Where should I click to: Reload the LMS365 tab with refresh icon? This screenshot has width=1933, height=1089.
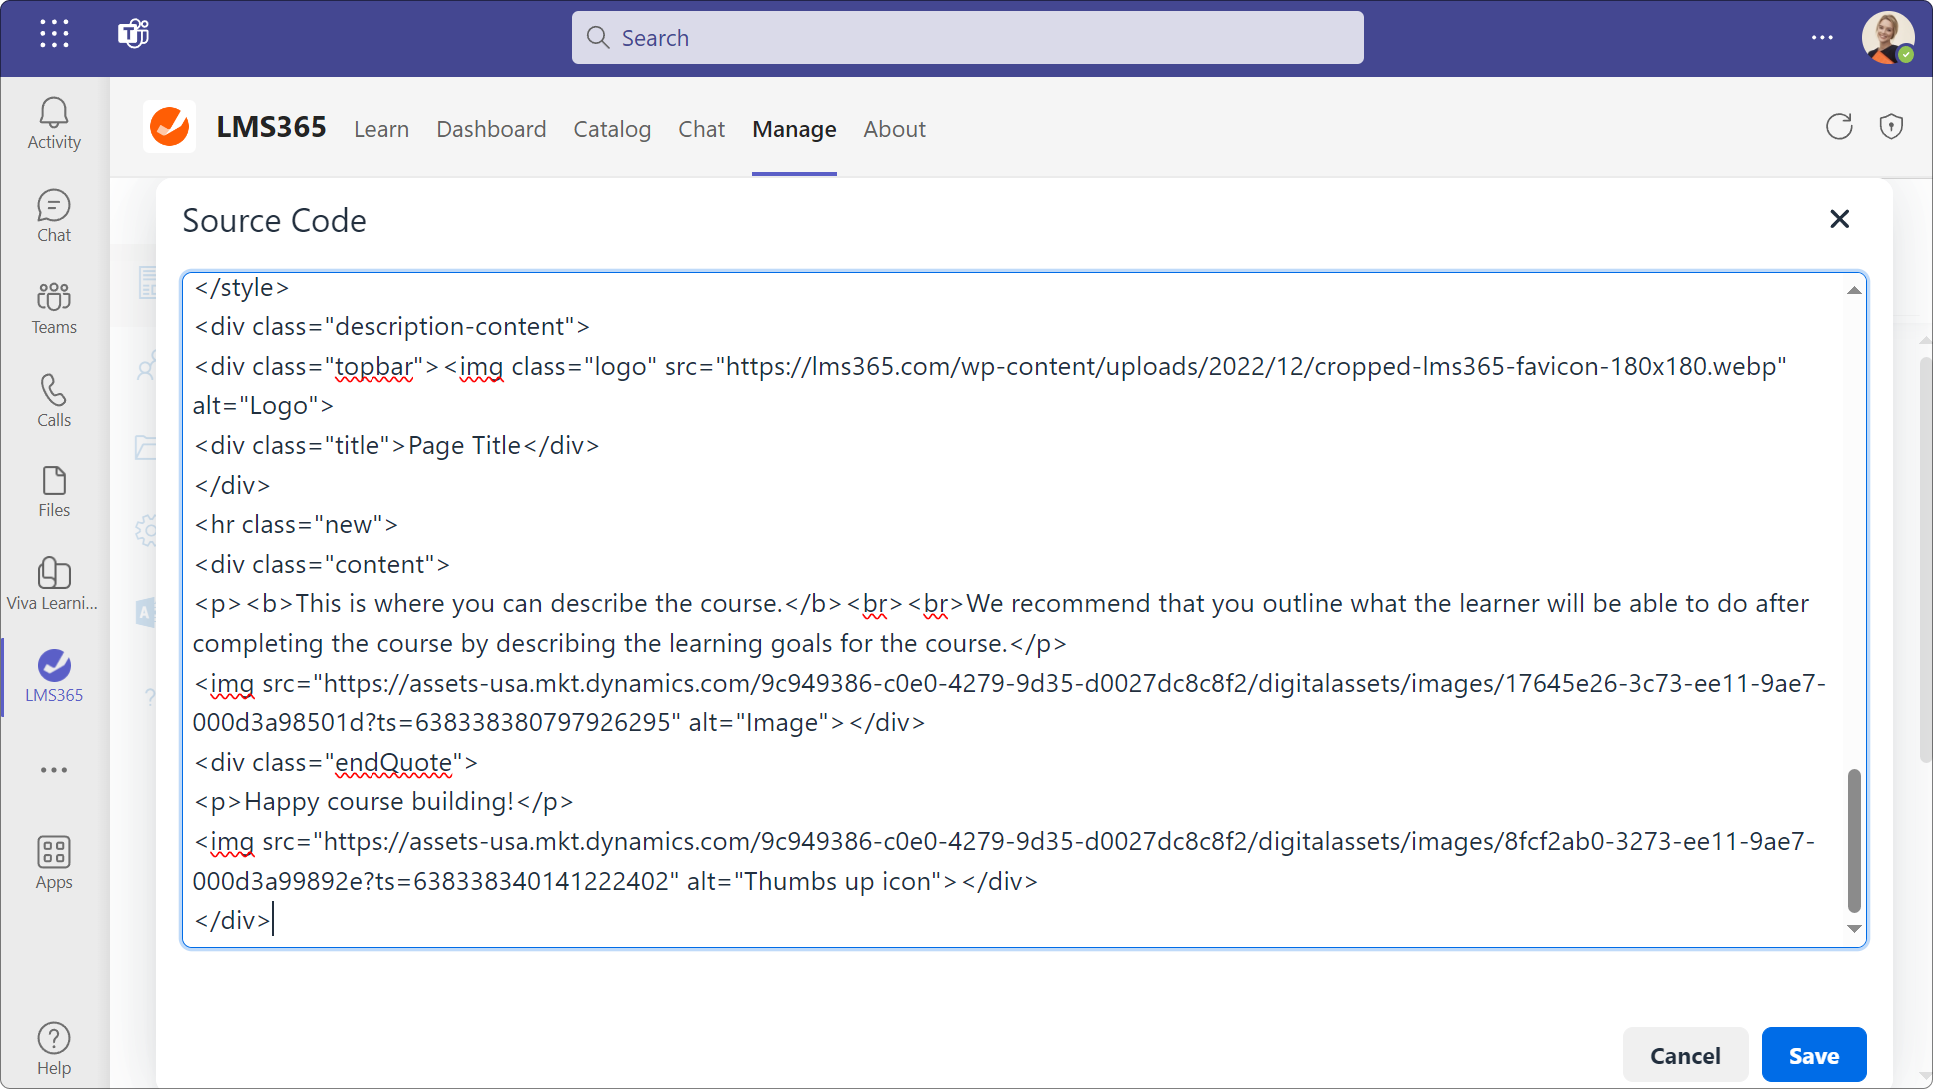[x=1839, y=127]
